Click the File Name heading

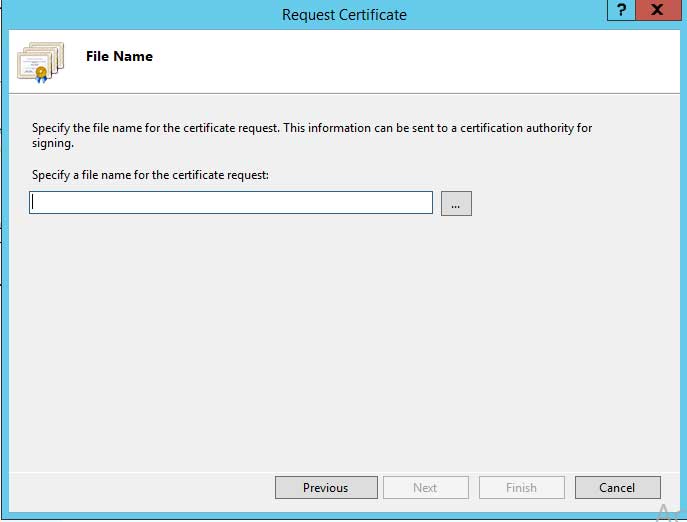click(119, 56)
